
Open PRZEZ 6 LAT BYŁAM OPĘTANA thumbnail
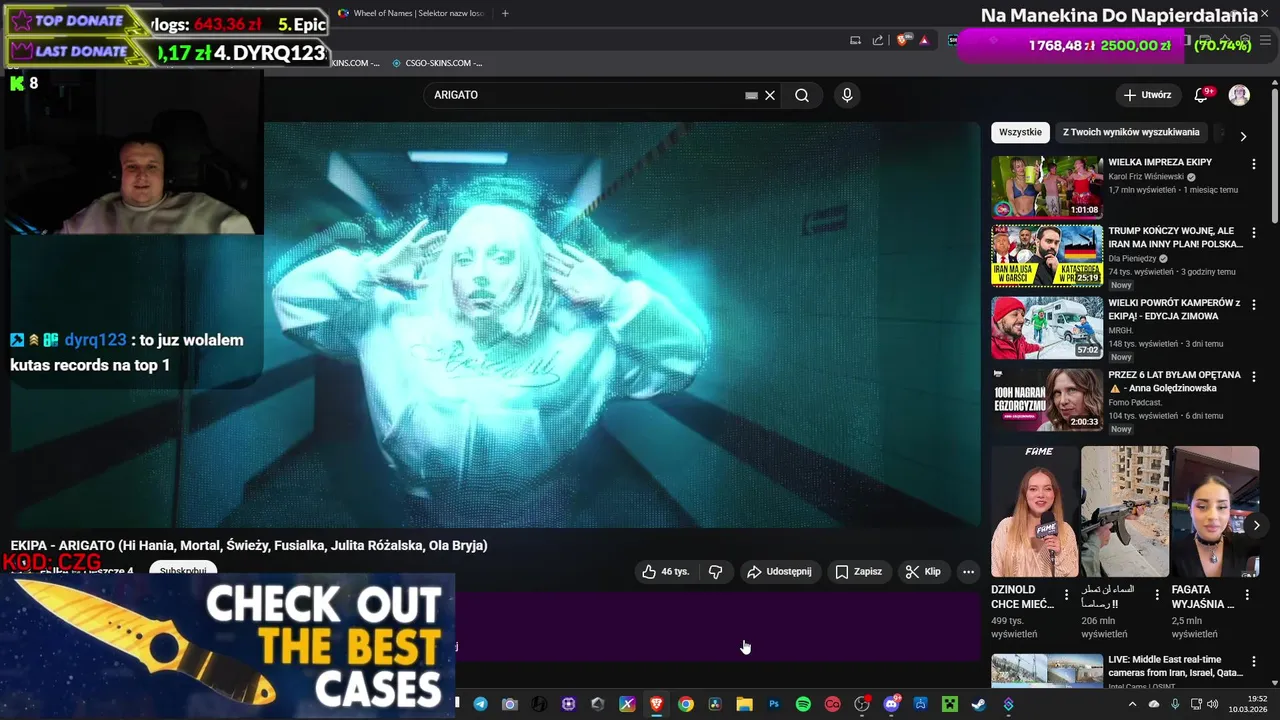[1047, 400]
